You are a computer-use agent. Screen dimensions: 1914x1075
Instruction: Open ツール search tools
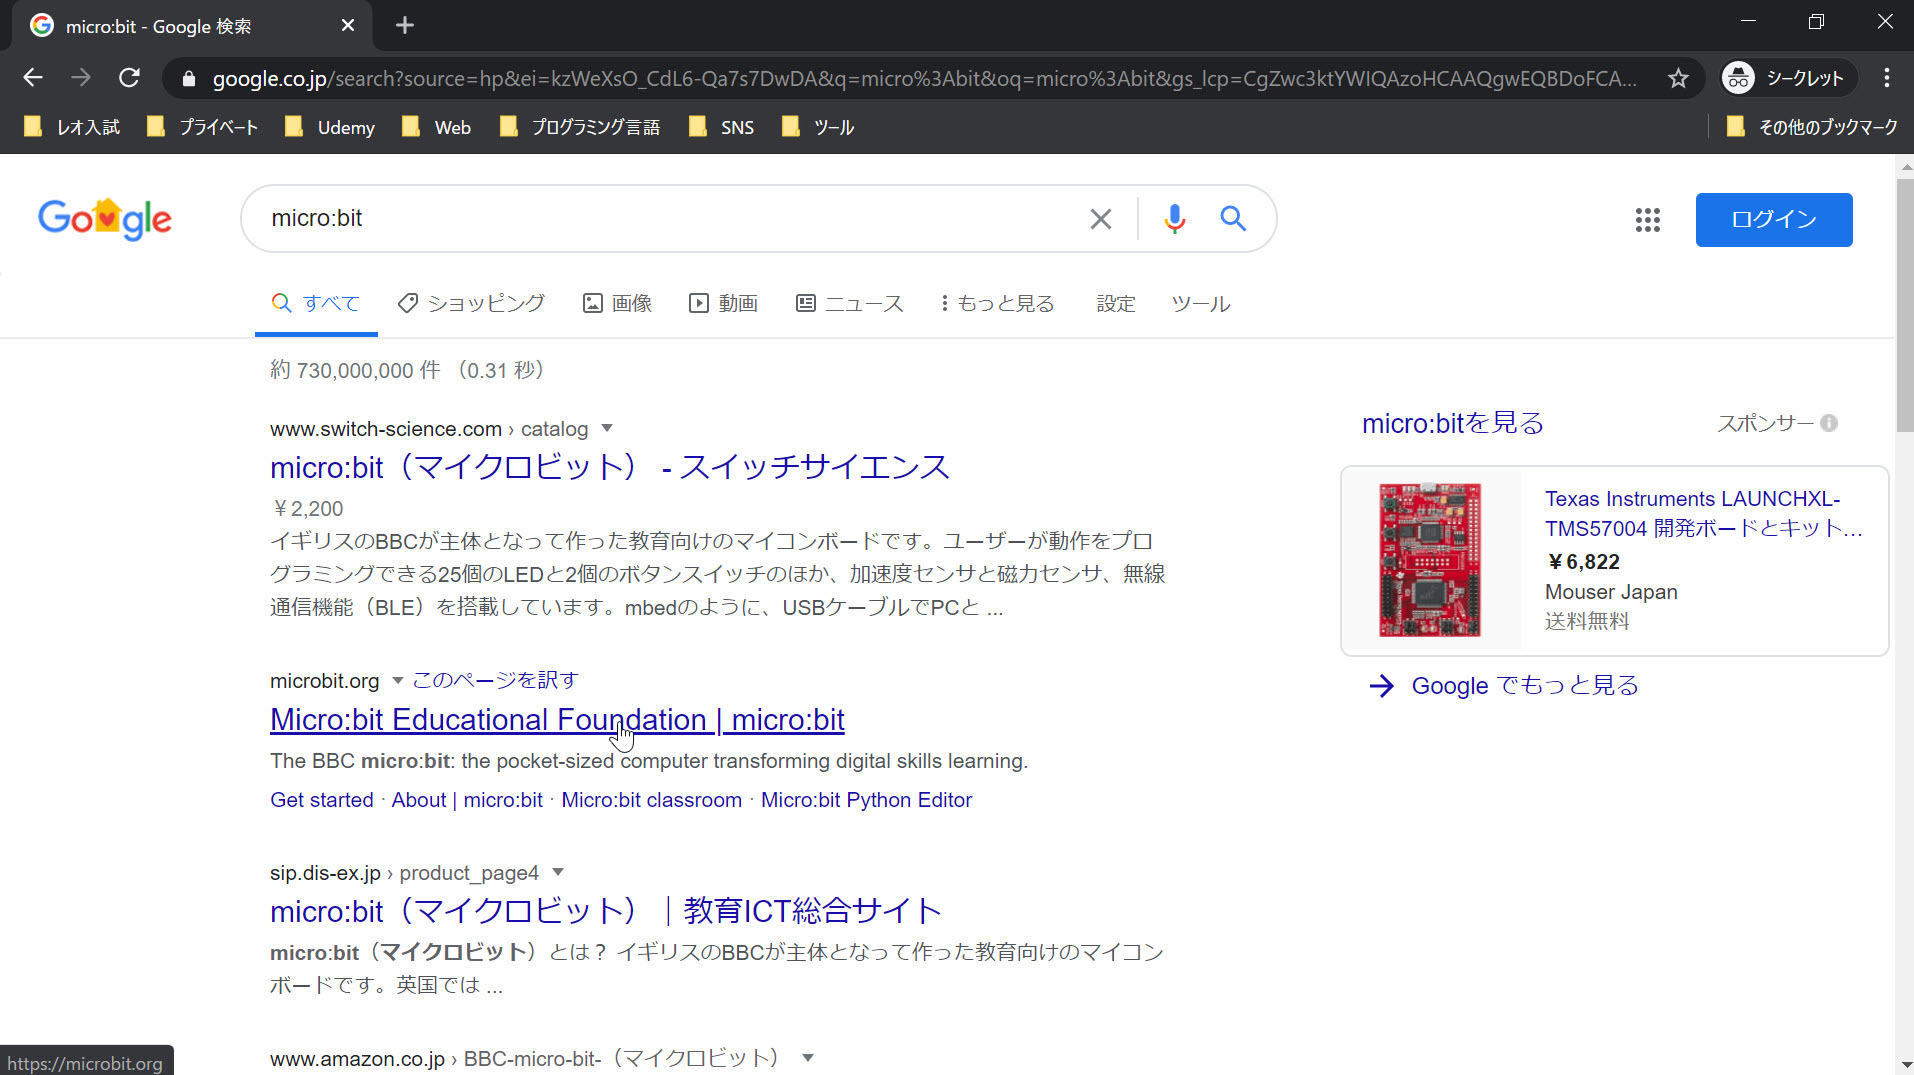click(x=1200, y=303)
